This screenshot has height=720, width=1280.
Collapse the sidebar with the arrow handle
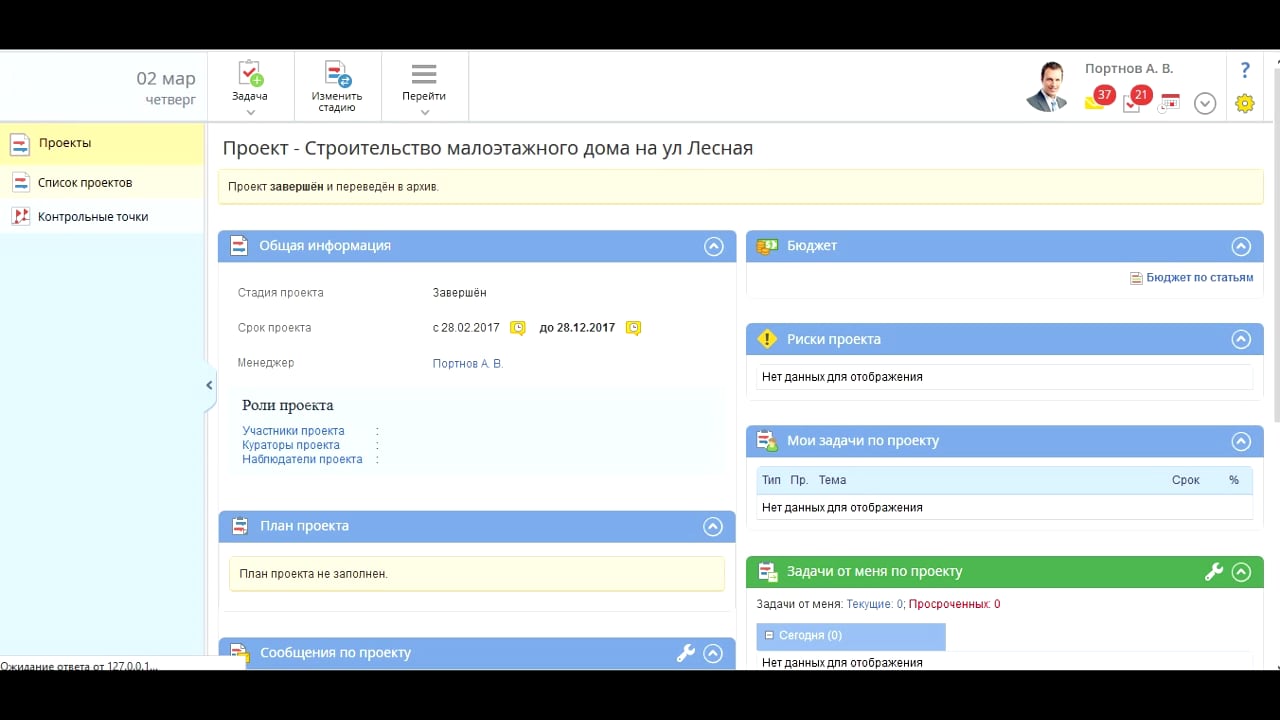pos(209,385)
